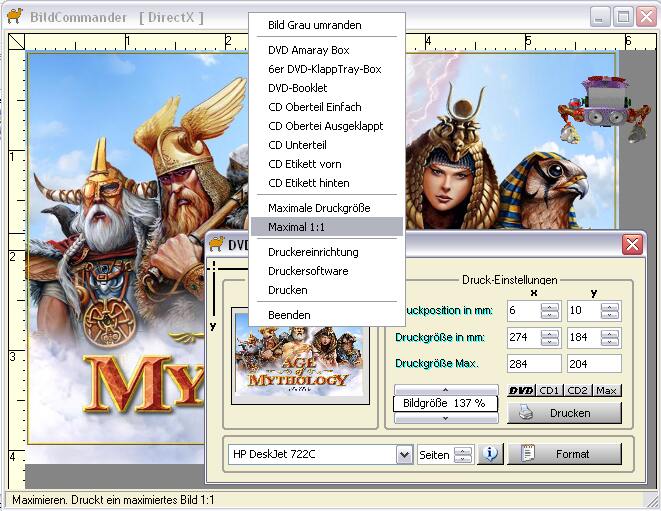Close the DVD print settings dialog
The image size is (661, 511).
pyautogui.click(x=632, y=245)
